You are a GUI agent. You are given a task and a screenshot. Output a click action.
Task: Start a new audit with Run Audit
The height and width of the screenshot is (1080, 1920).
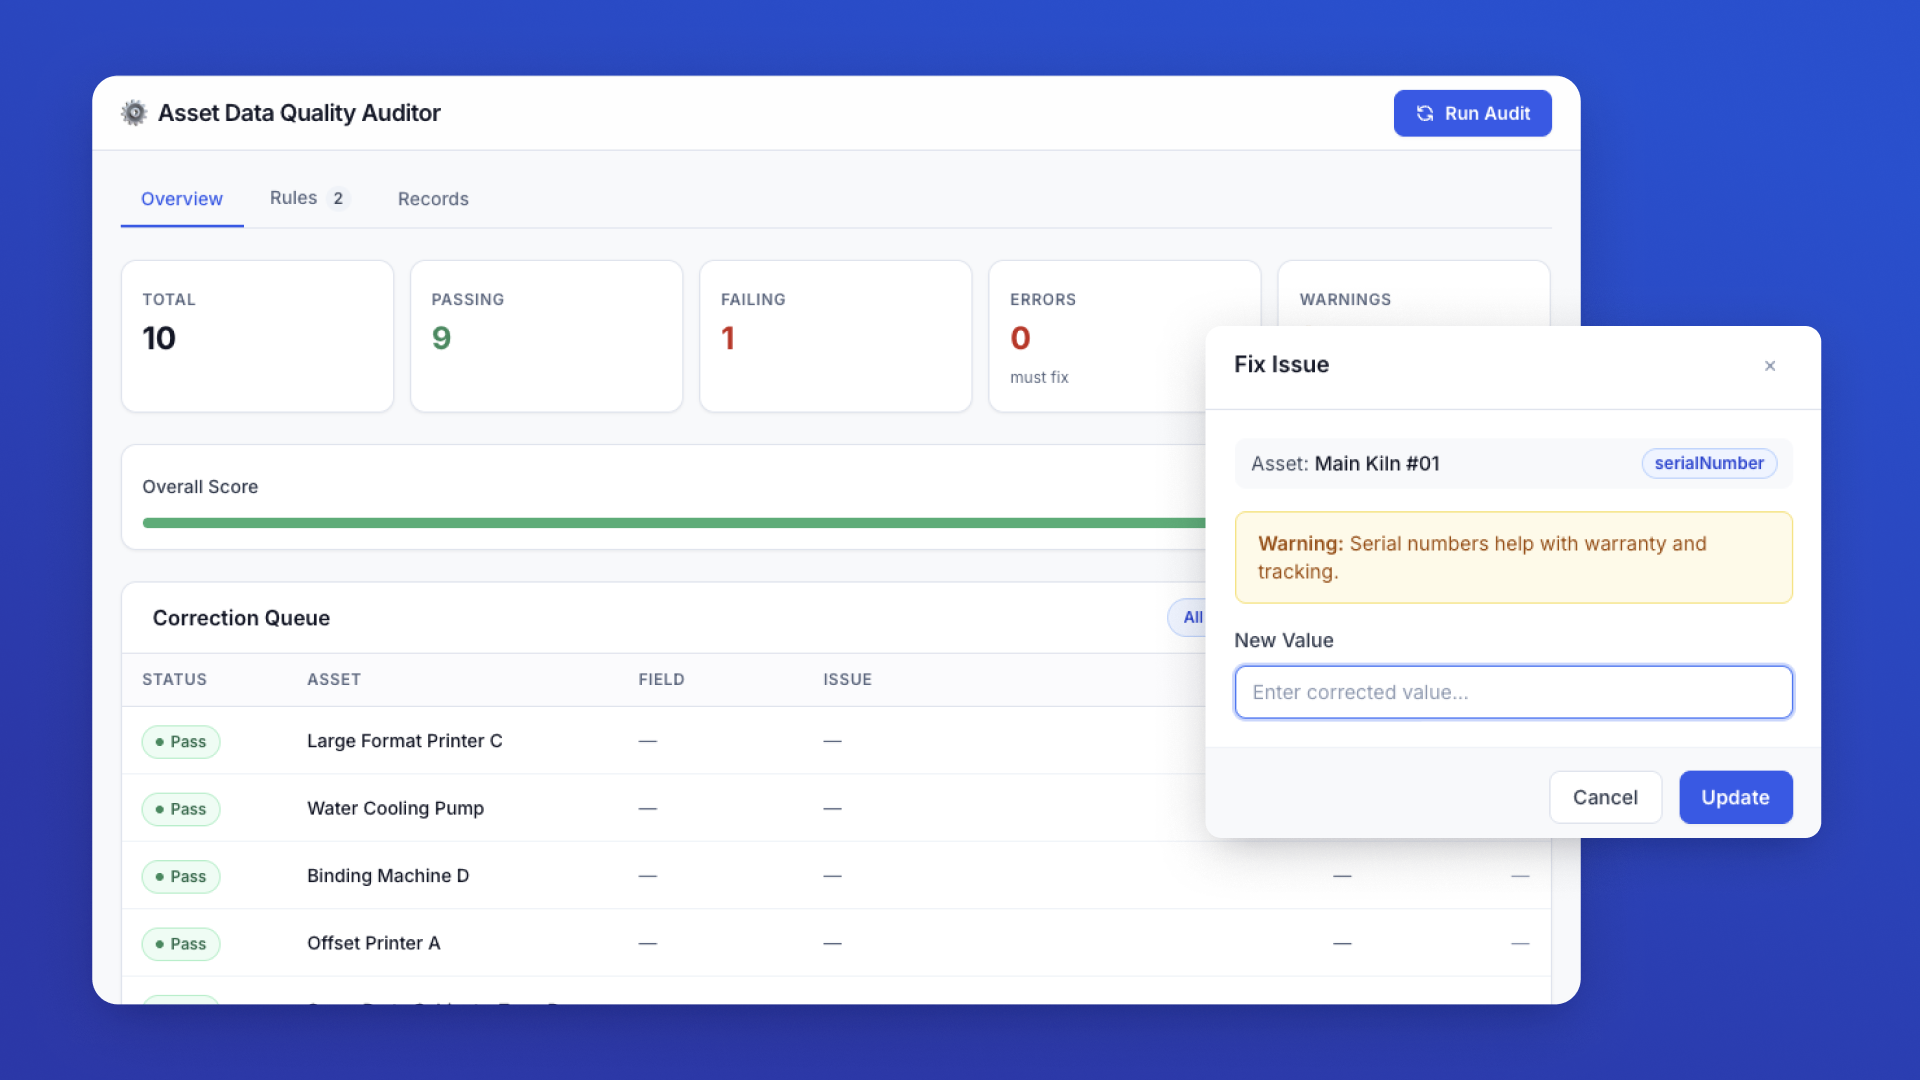(x=1472, y=114)
